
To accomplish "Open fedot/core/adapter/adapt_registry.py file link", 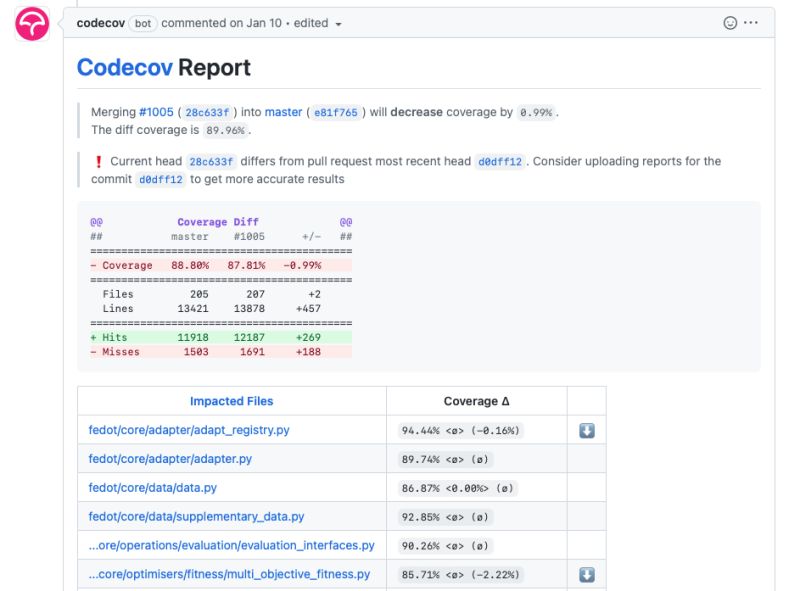I will [189, 430].
